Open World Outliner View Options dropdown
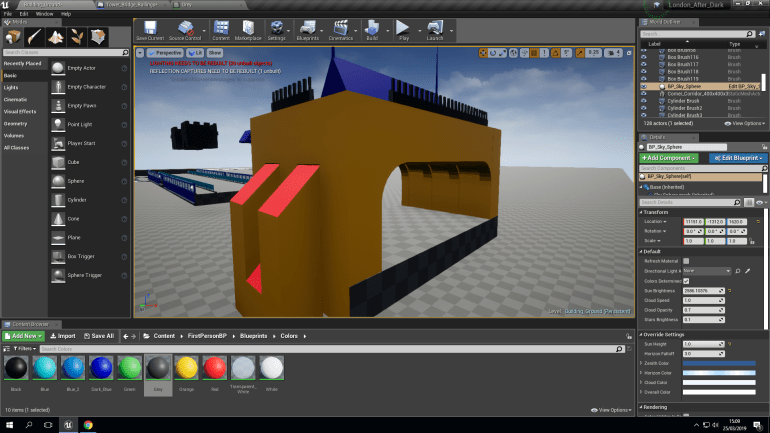This screenshot has height=433, width=770. [745, 124]
